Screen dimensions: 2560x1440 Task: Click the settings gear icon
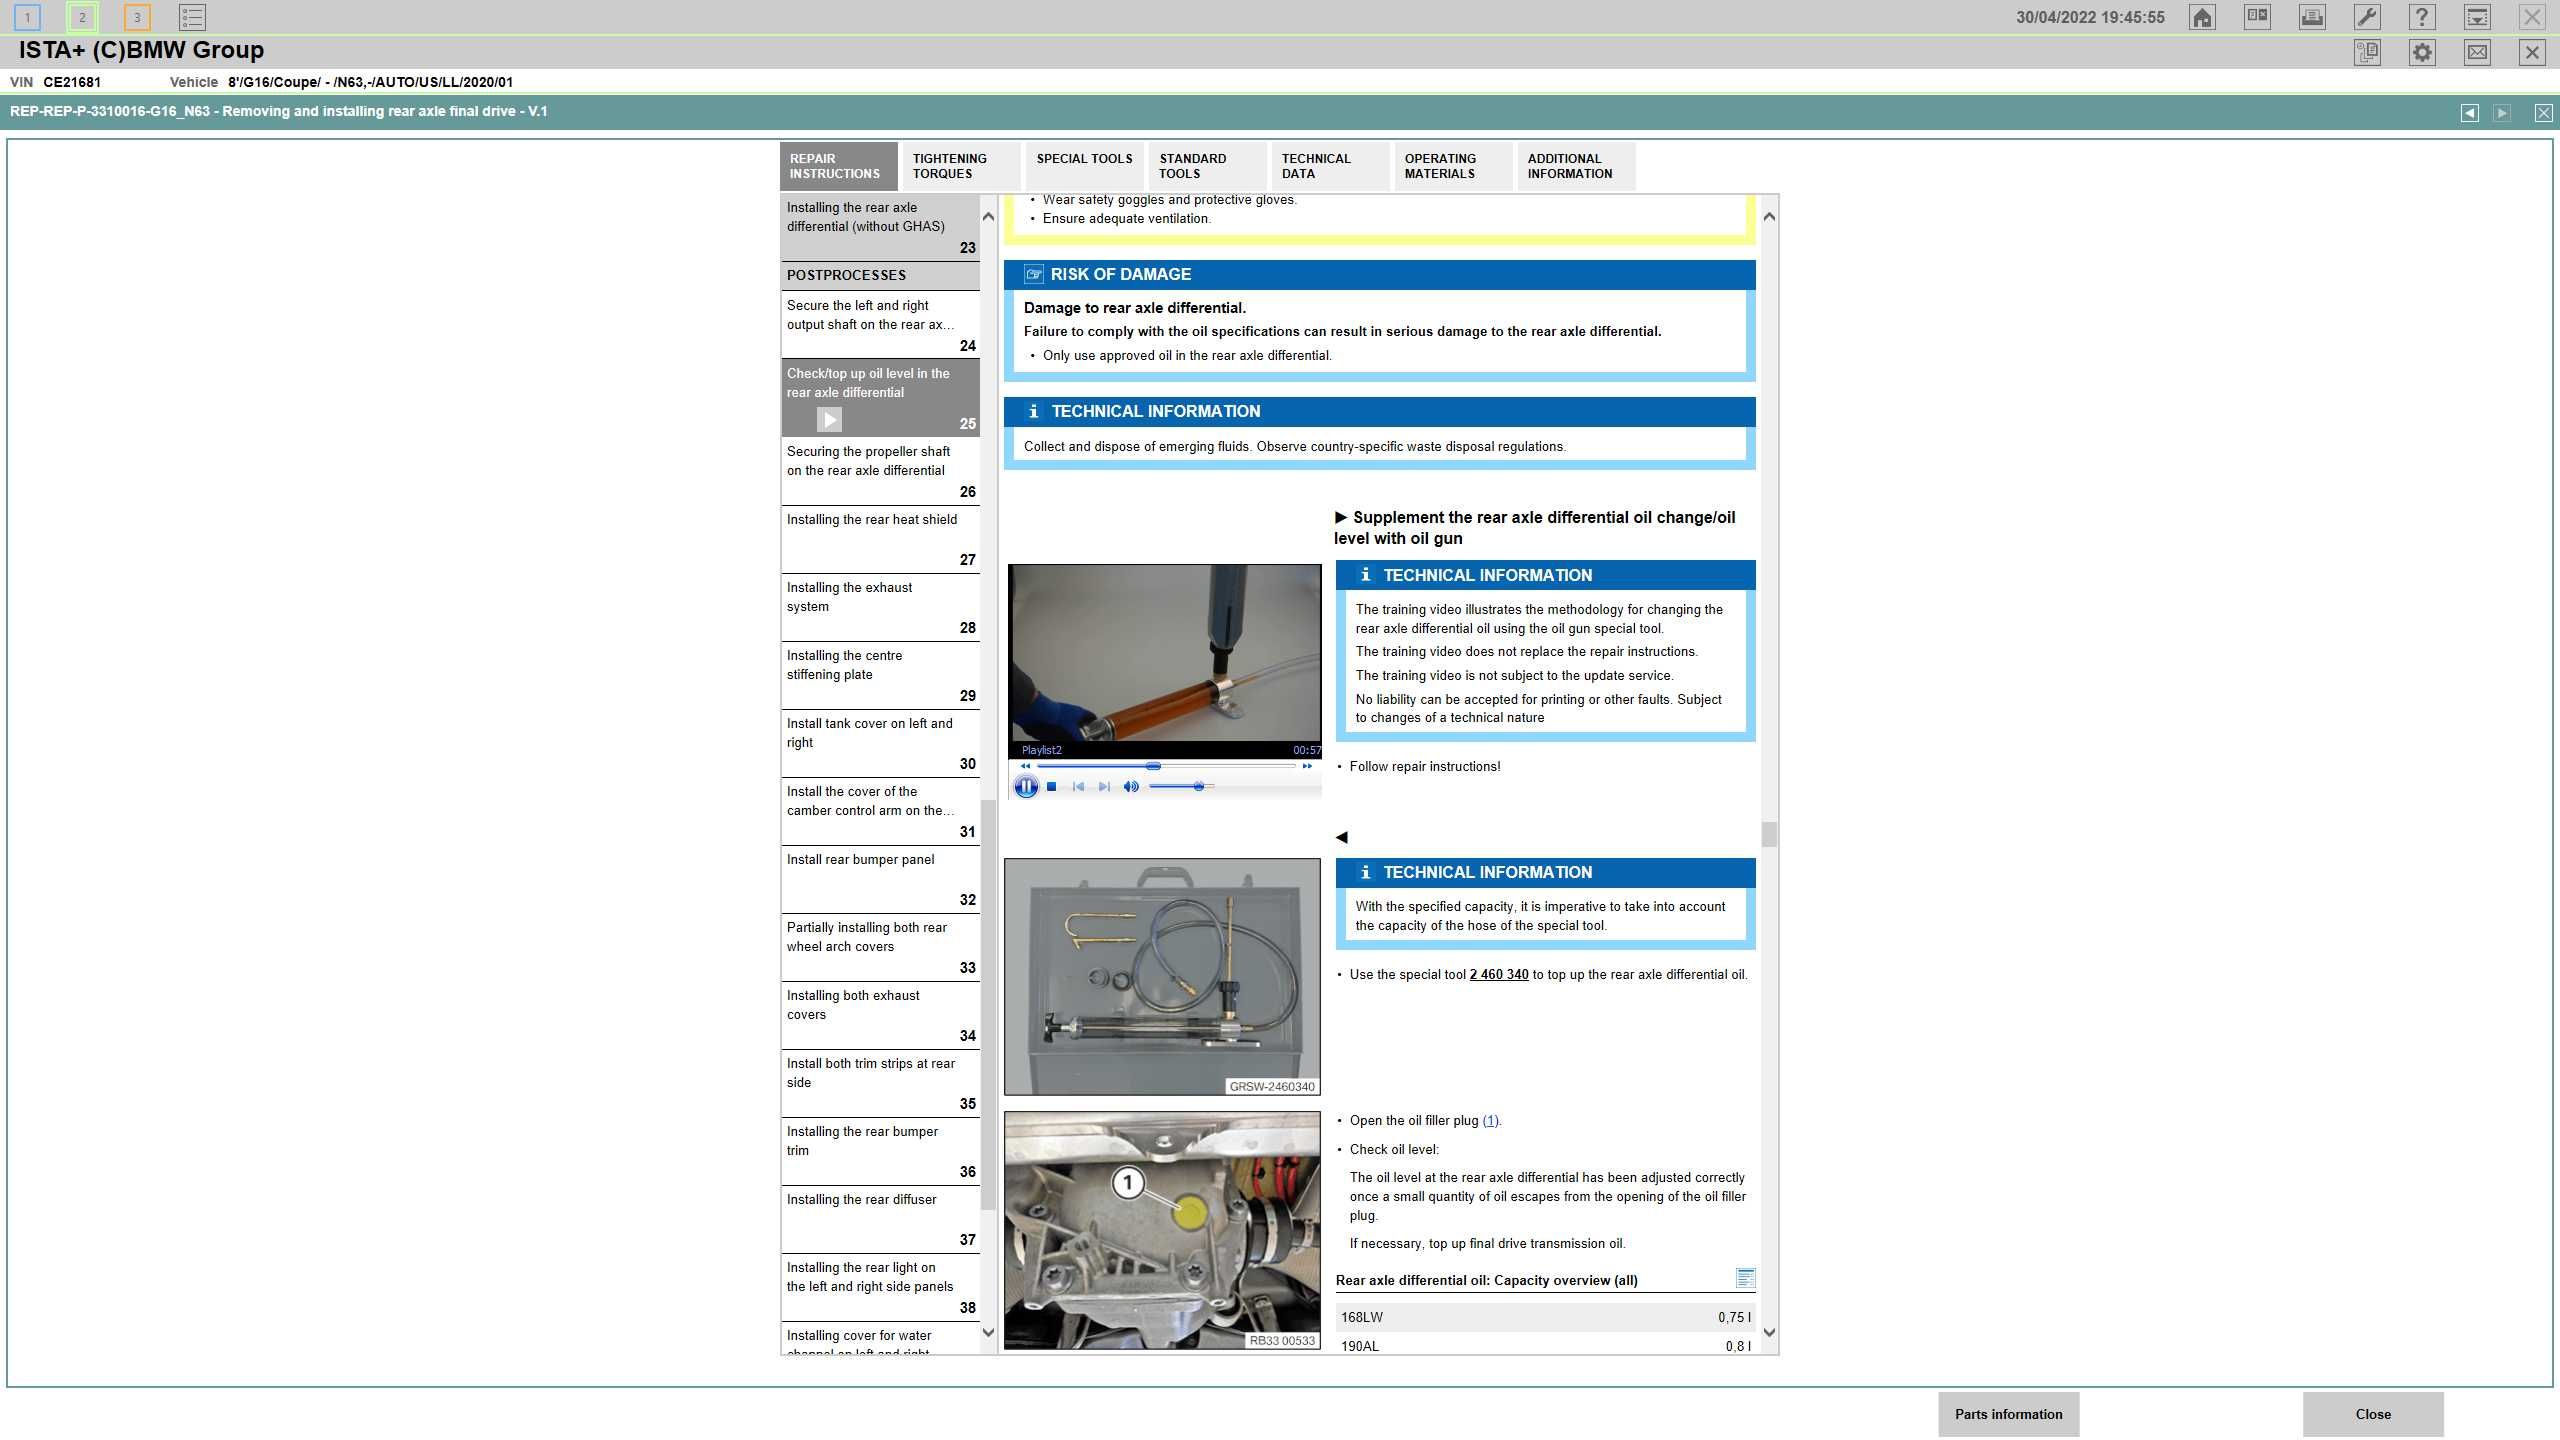pos(2425,51)
